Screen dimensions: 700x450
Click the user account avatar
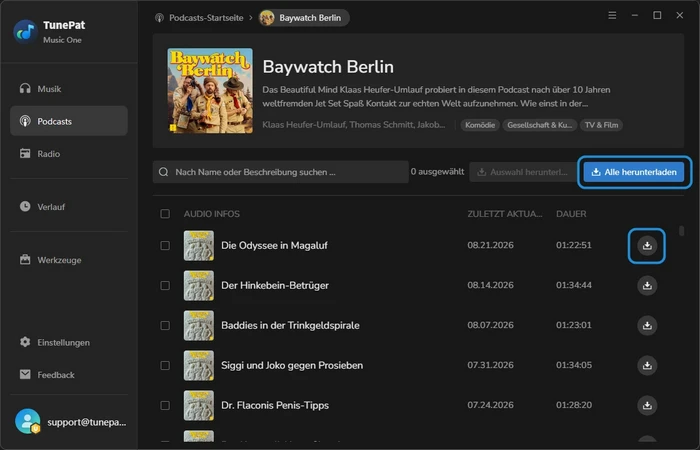[28, 421]
